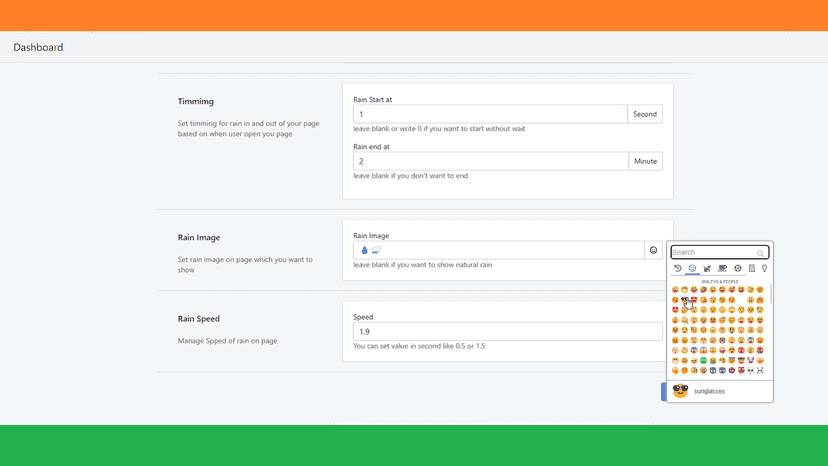Click the emoji picker scrollbar
The width and height of the screenshot is (828, 466).
point(771,294)
